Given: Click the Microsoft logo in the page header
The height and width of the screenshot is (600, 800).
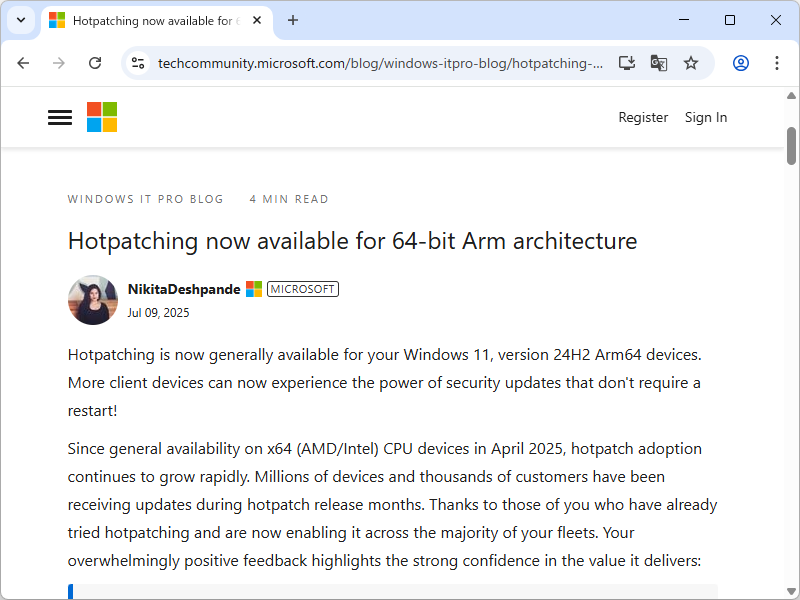Looking at the screenshot, I should click(x=101, y=117).
